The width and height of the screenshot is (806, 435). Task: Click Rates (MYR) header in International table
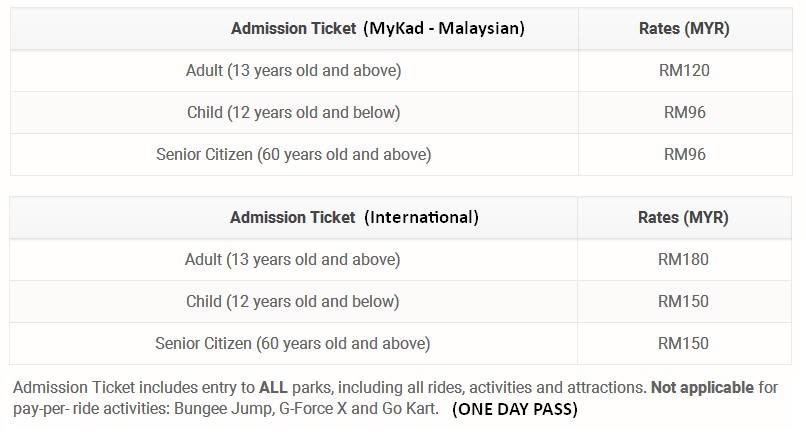click(x=683, y=218)
